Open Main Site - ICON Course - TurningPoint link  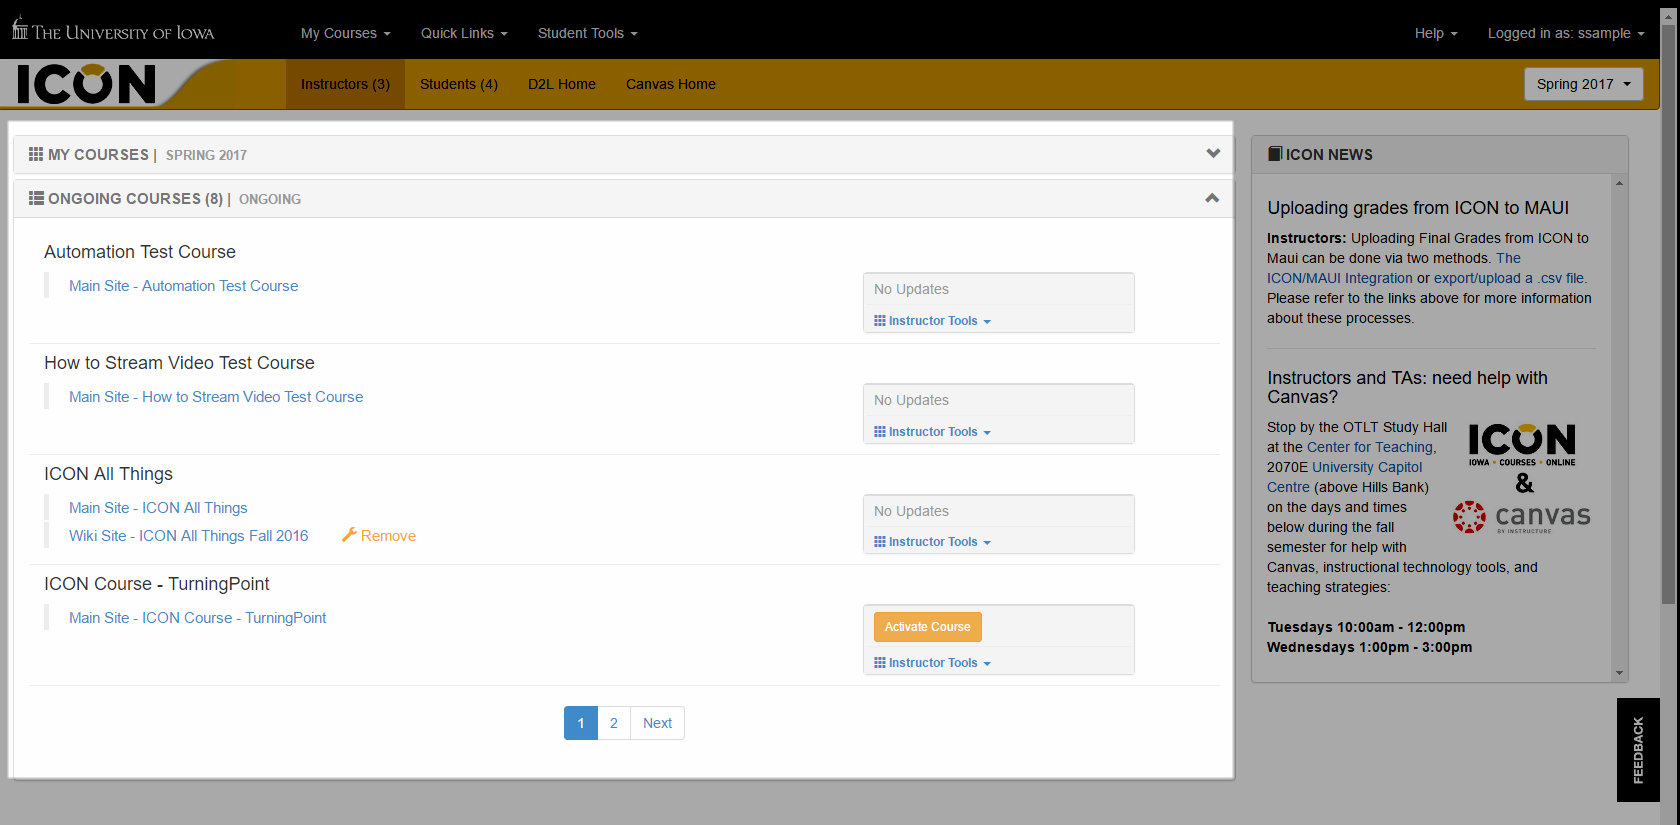coord(198,618)
